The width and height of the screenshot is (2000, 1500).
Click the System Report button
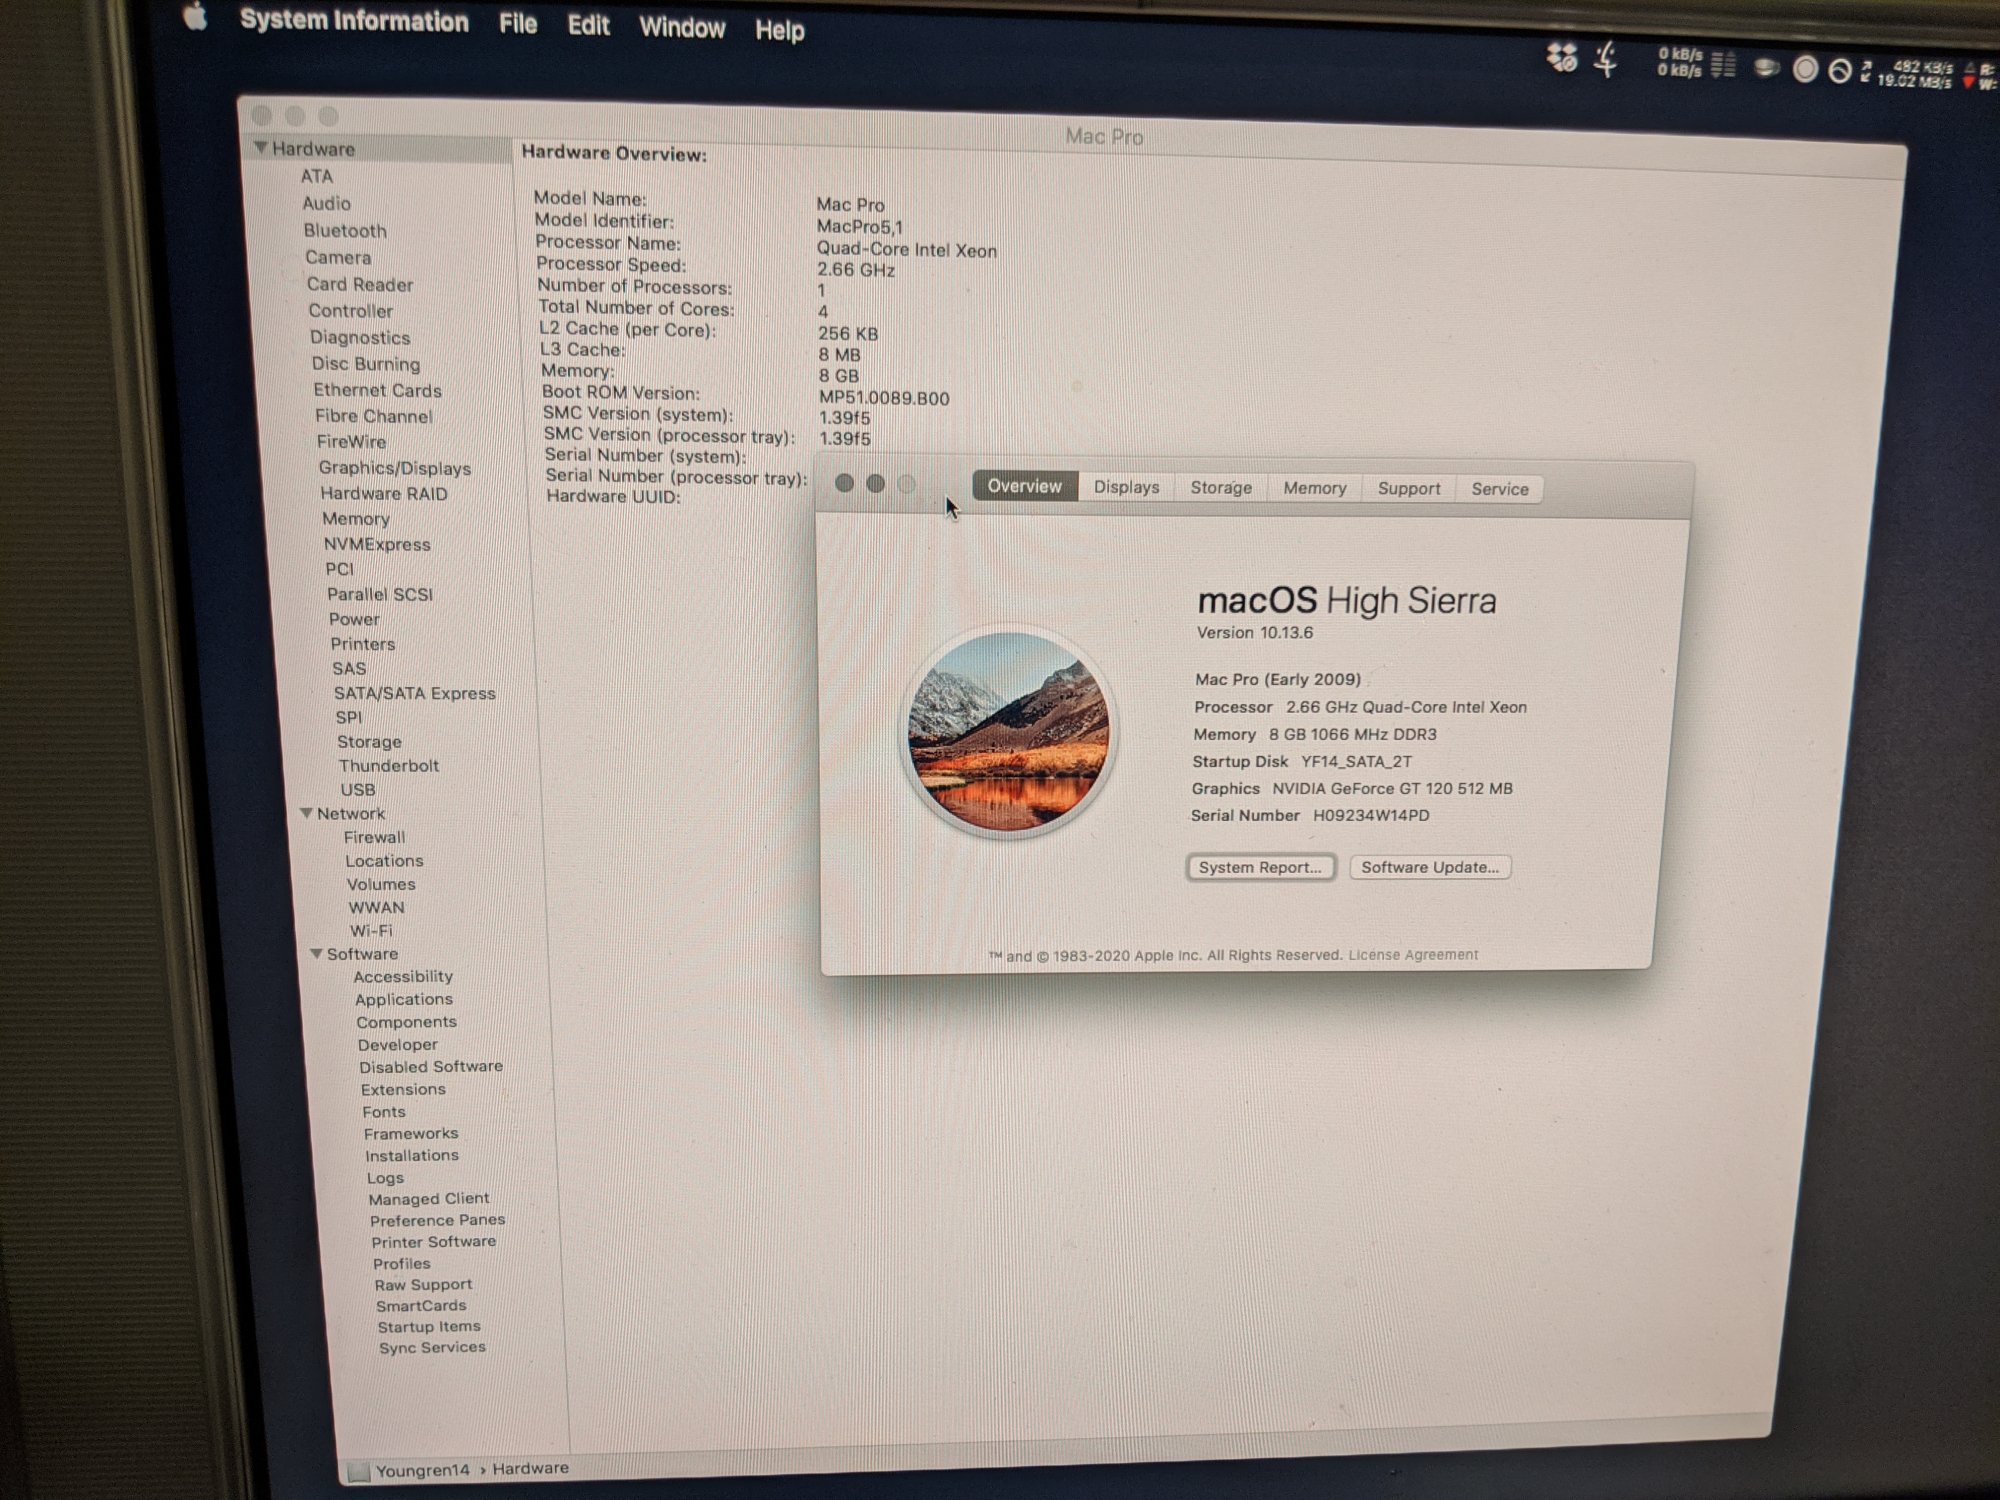tap(1260, 867)
